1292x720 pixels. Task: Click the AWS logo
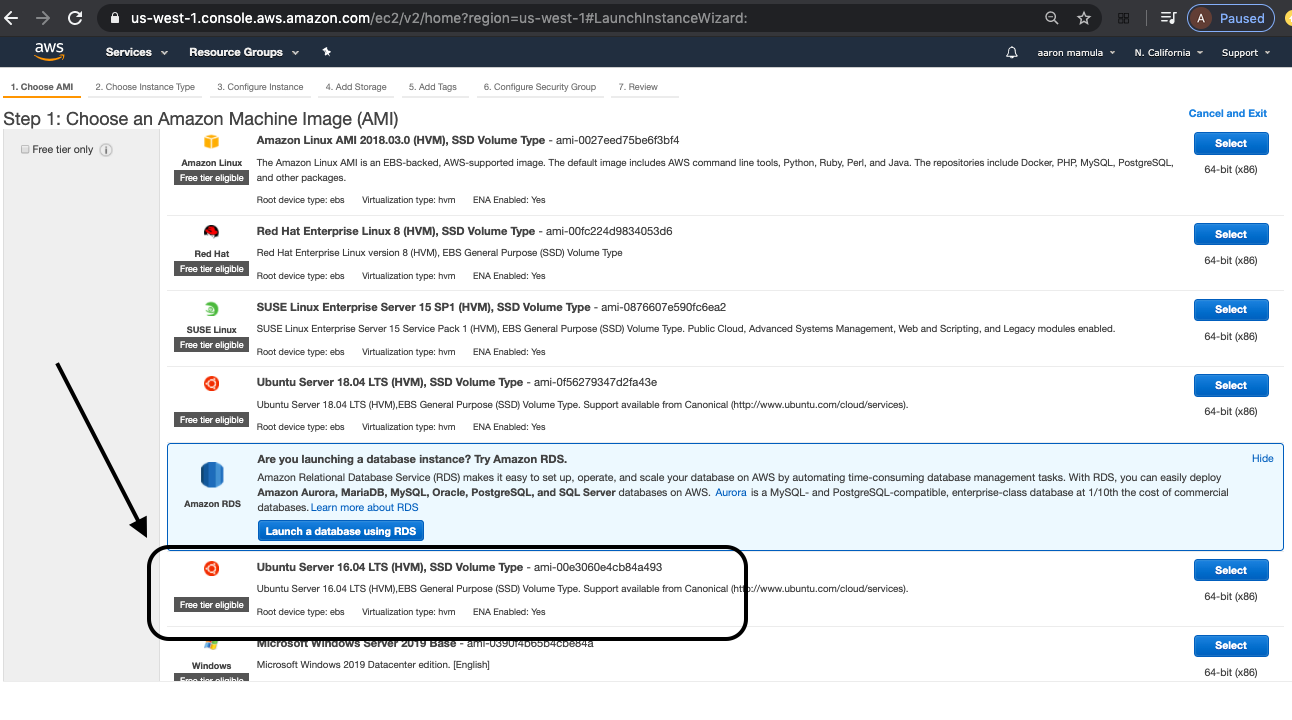pyautogui.click(x=49, y=51)
